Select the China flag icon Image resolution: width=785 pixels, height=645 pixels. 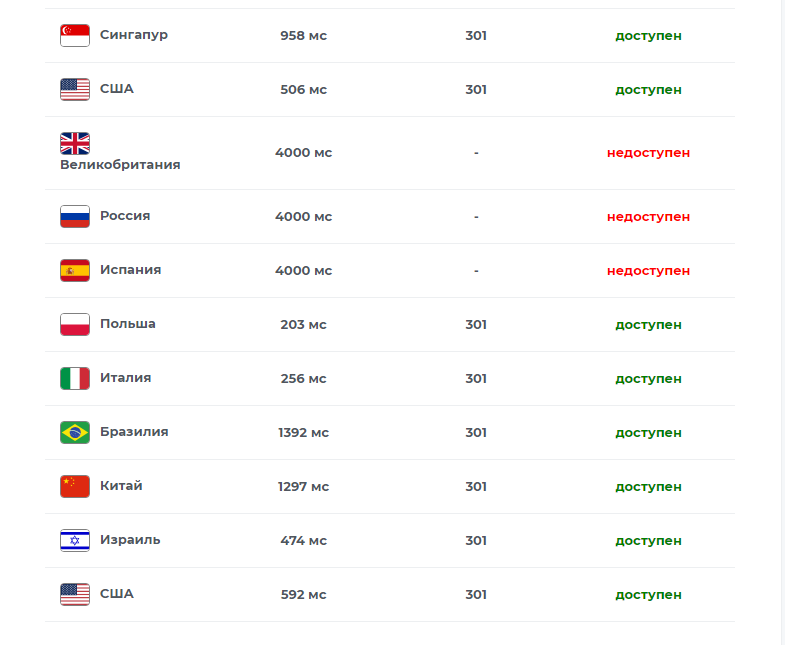(x=75, y=486)
